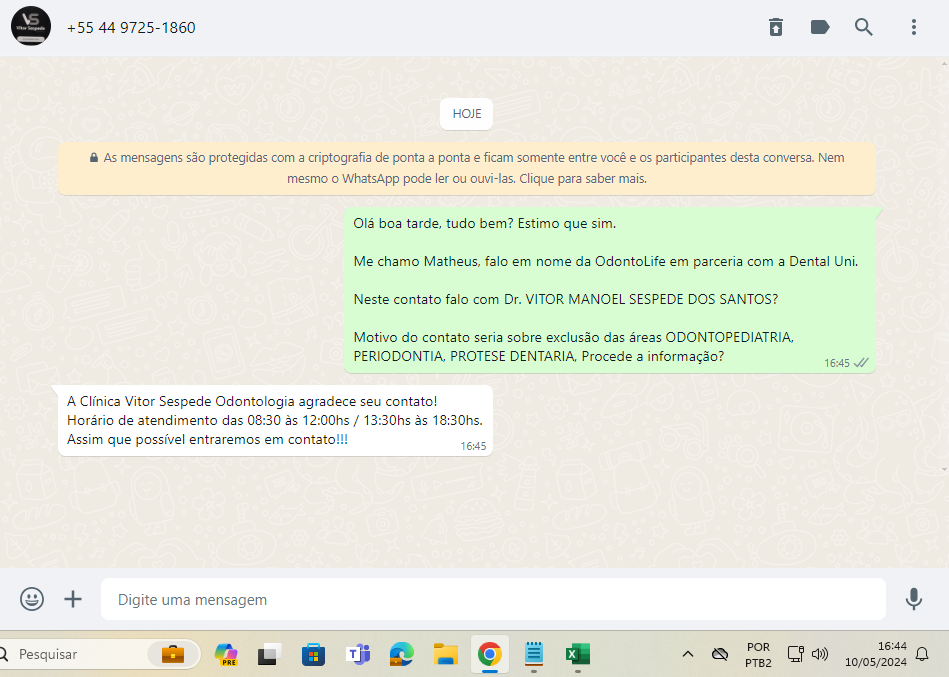The height and width of the screenshot is (677, 949).
Task: Open contact info for +55 44 9725-1860
Action: point(131,28)
